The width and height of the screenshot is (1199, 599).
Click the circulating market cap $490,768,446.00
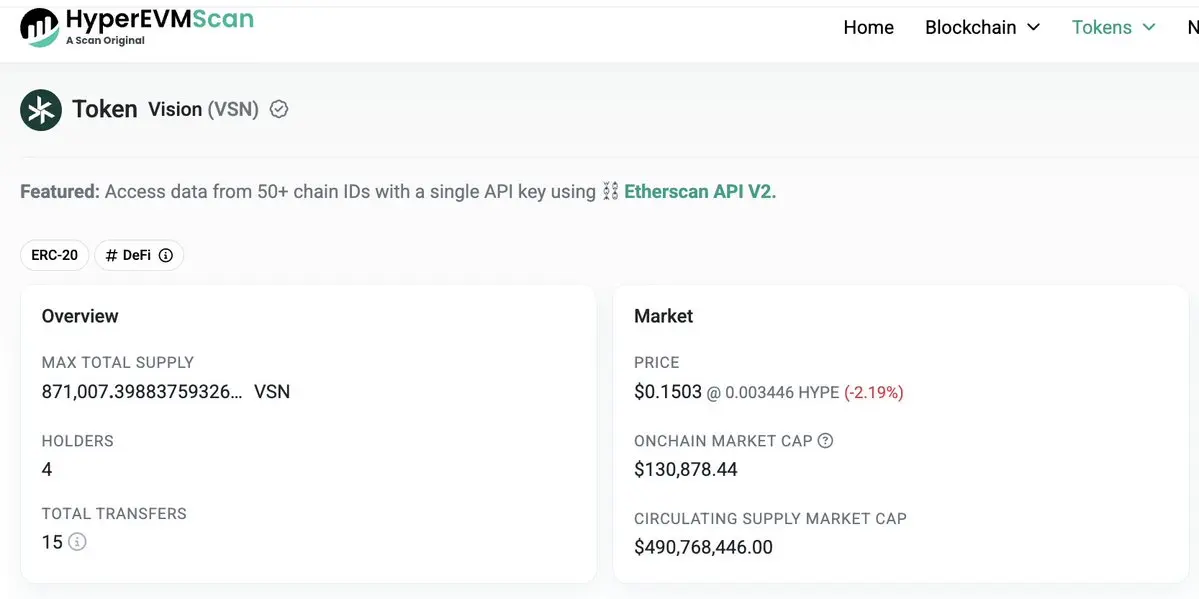[x=703, y=547]
